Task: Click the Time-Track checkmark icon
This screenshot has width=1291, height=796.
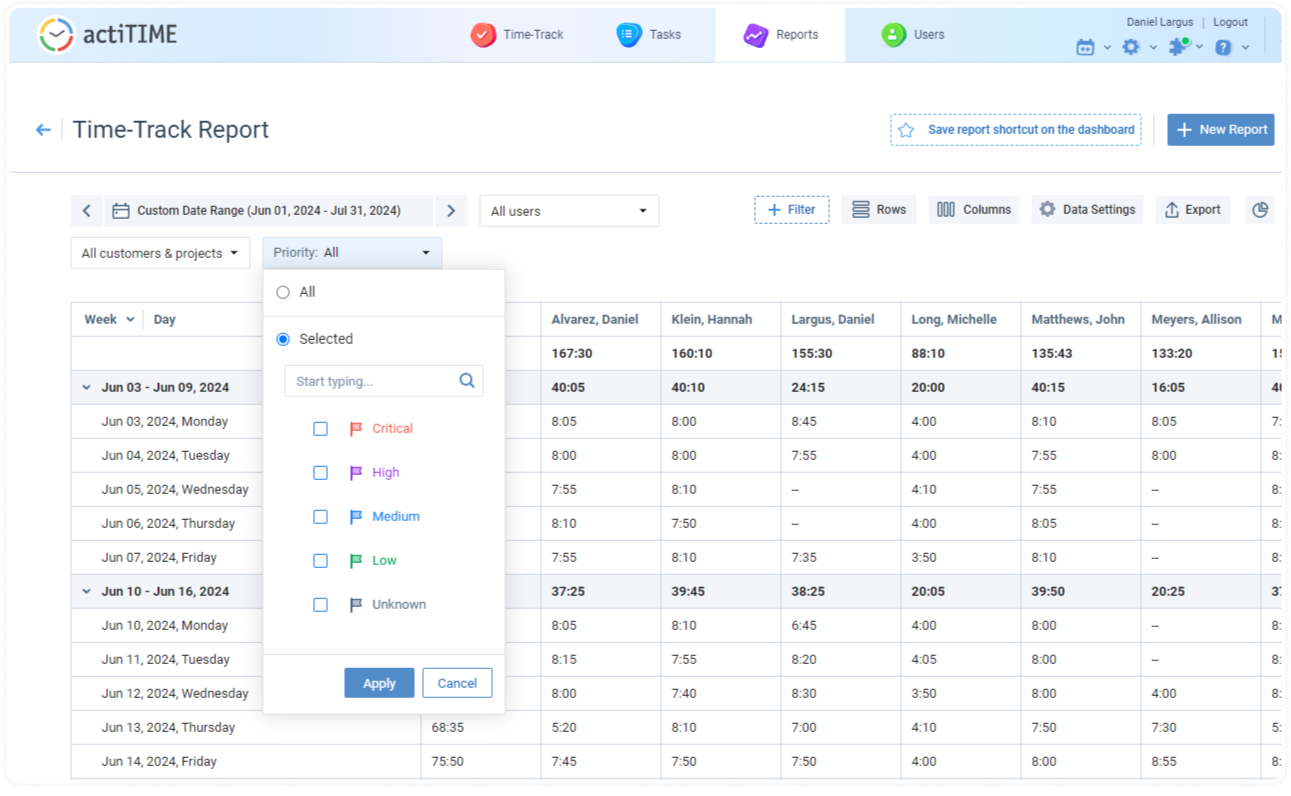Action: point(483,35)
